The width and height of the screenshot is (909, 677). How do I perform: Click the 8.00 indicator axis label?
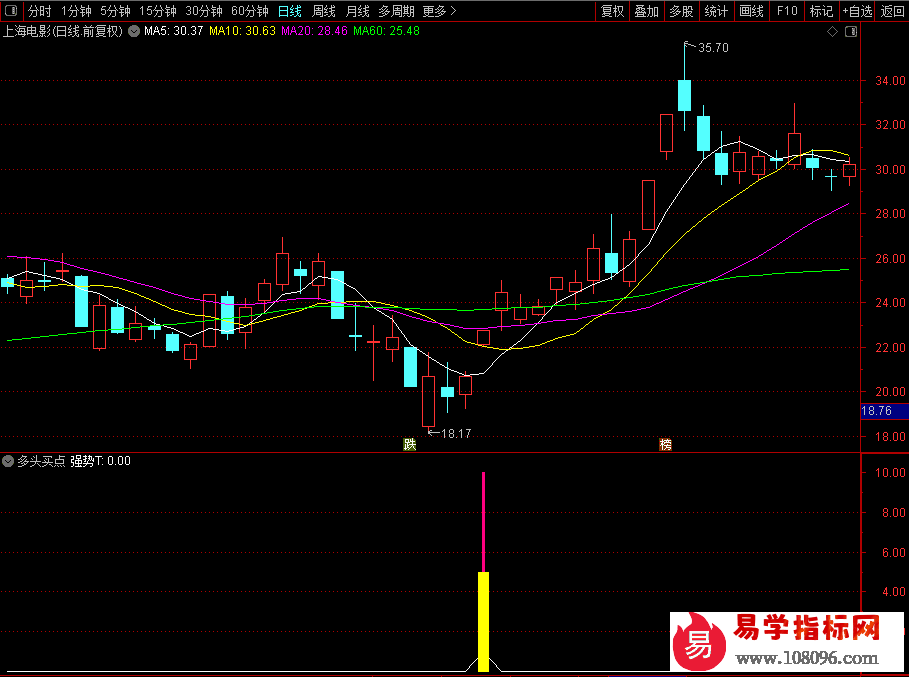(x=893, y=513)
